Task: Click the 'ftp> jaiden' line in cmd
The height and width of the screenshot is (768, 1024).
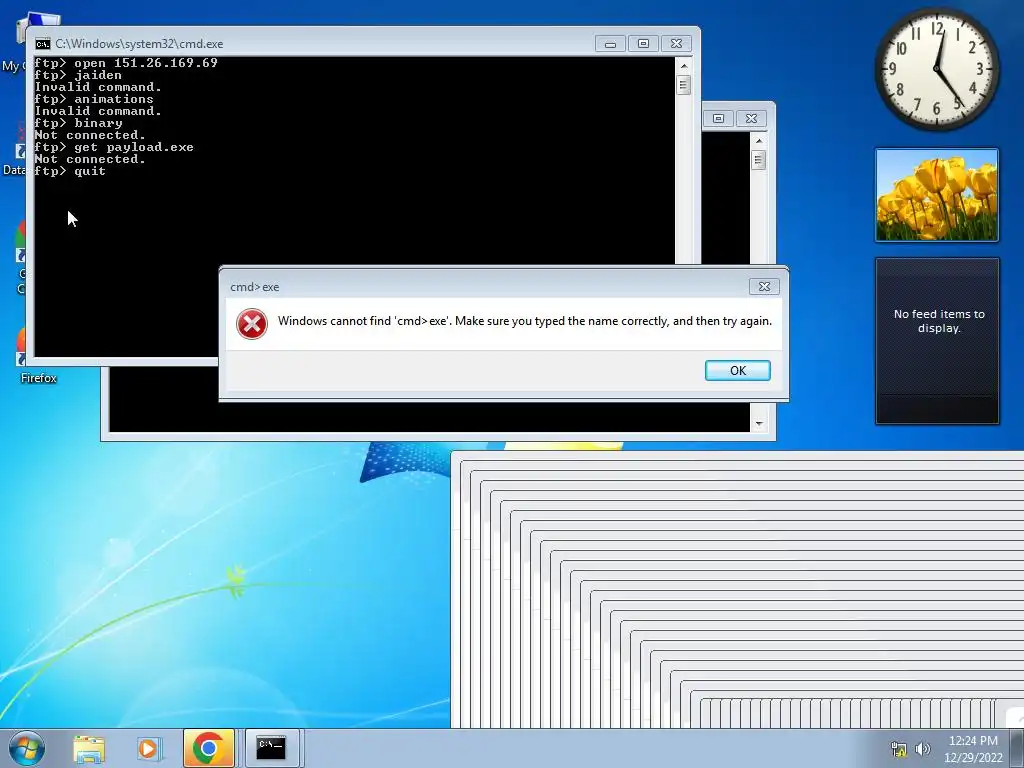Action: [x=78, y=75]
